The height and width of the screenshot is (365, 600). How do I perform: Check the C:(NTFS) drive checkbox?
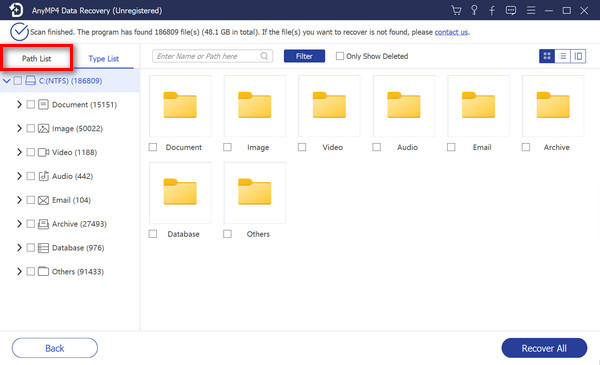(x=18, y=81)
